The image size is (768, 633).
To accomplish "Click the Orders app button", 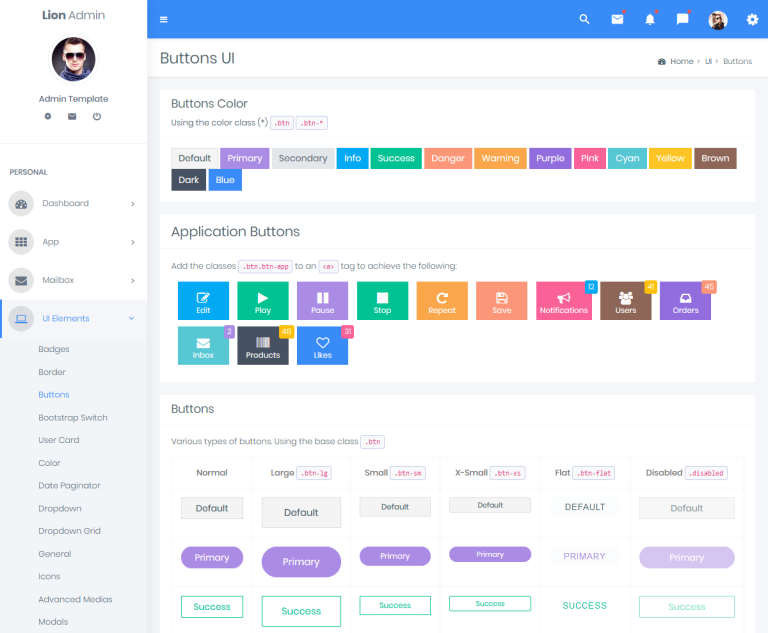I will coord(685,301).
